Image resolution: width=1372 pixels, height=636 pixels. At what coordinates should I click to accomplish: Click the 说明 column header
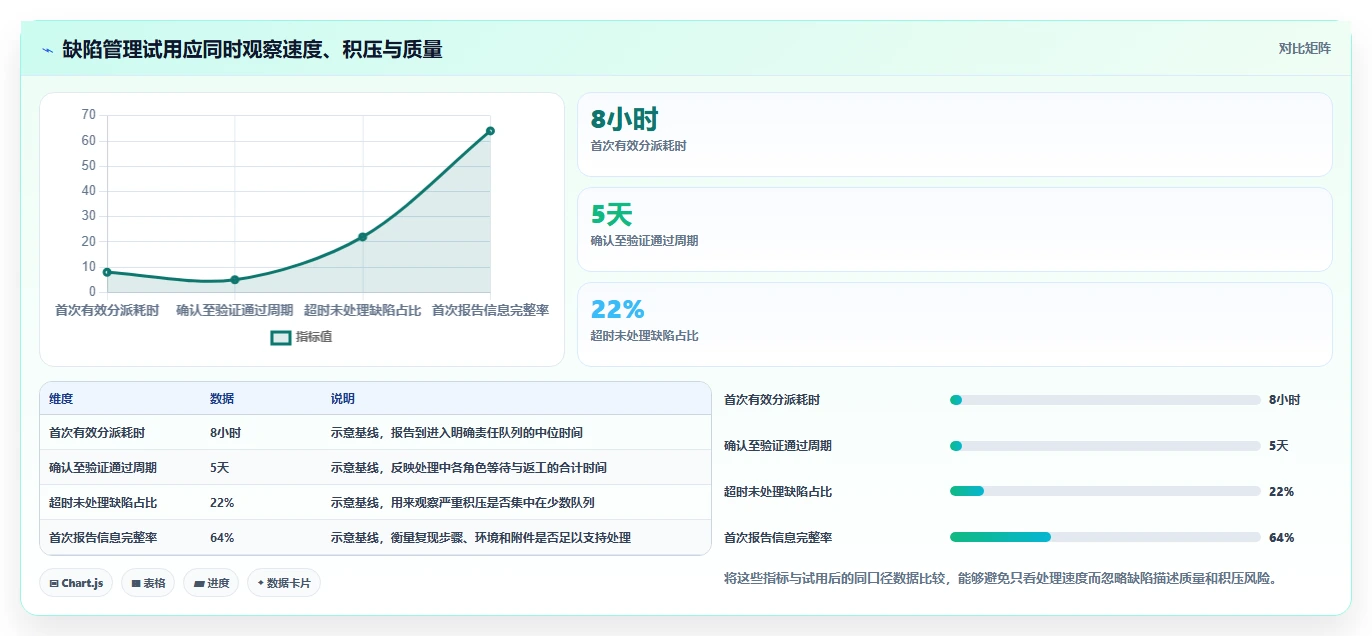coord(343,399)
